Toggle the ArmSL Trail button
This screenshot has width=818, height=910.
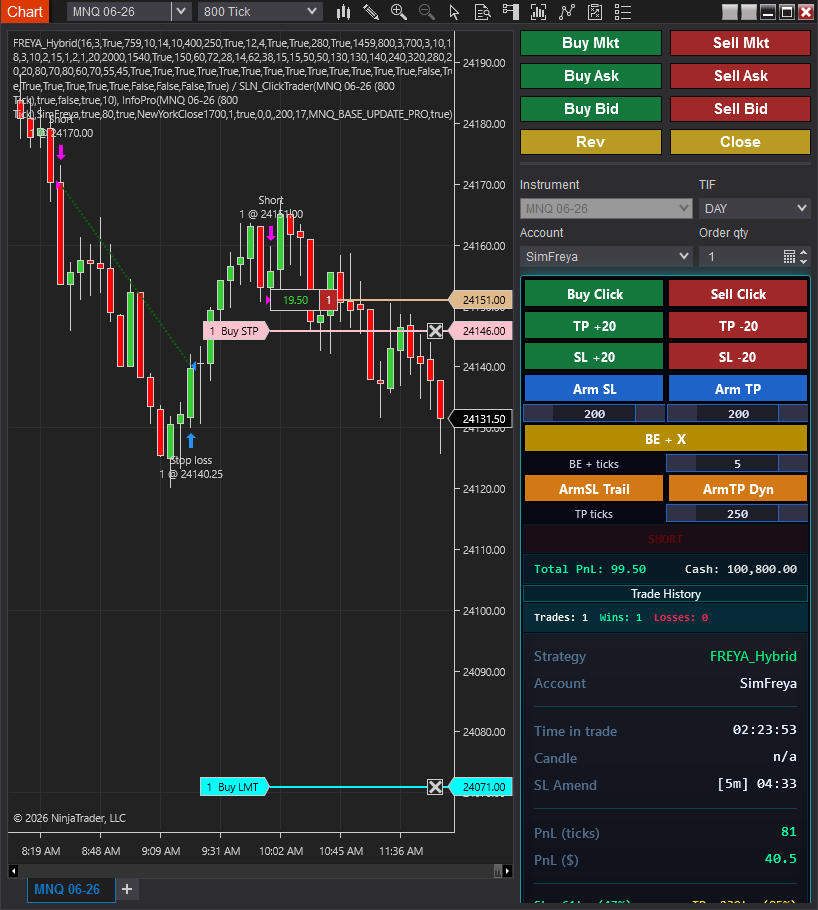pos(594,488)
